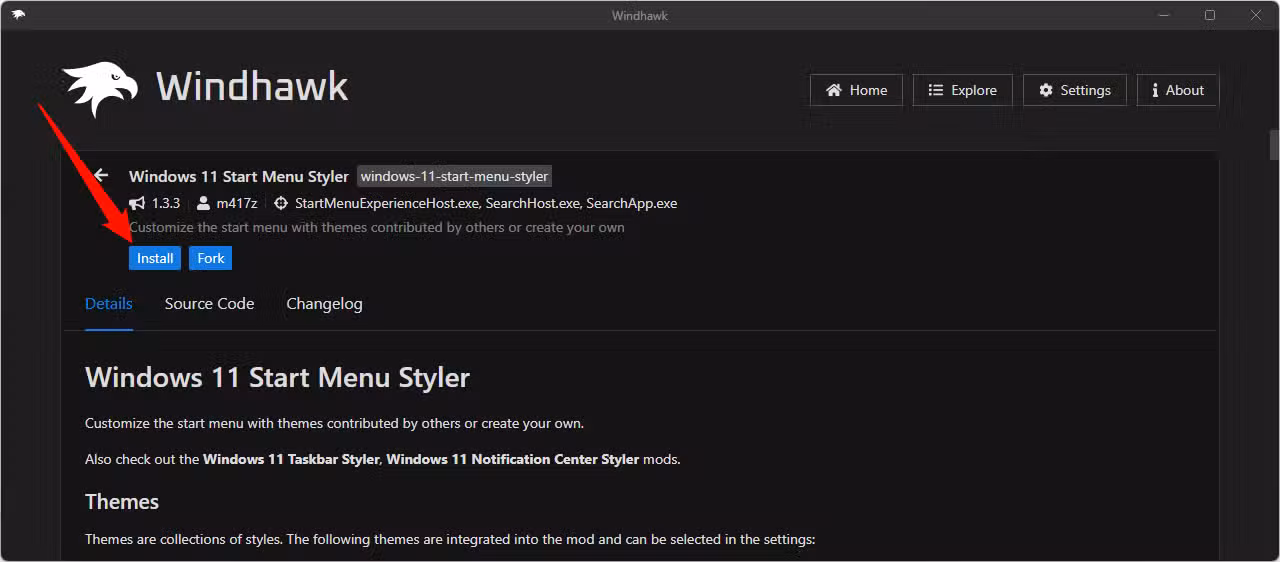View the Changelog tab
This screenshot has width=1280, height=562.
pyautogui.click(x=324, y=303)
